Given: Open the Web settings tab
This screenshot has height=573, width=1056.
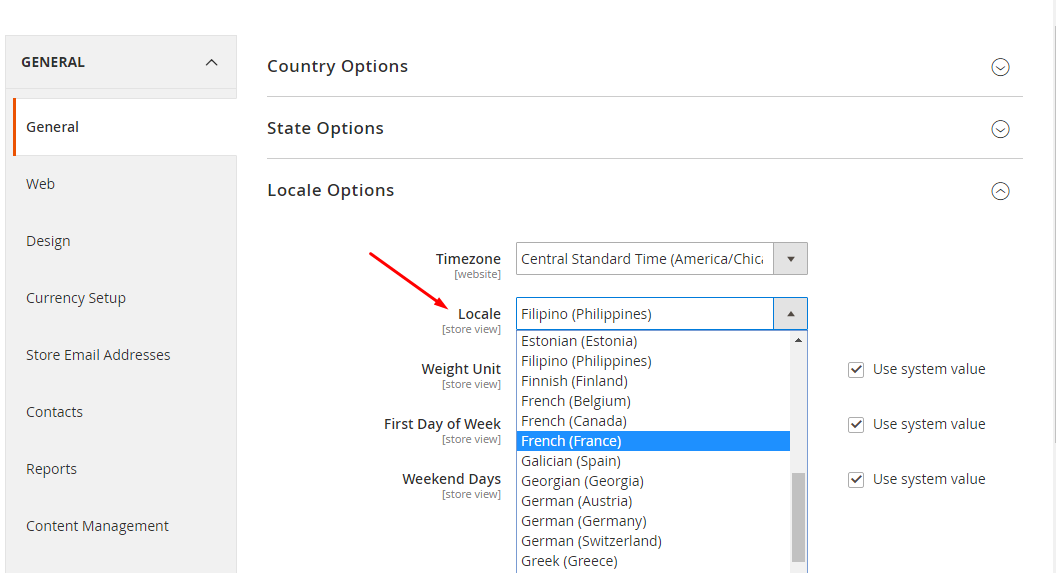Looking at the screenshot, I should tap(41, 184).
